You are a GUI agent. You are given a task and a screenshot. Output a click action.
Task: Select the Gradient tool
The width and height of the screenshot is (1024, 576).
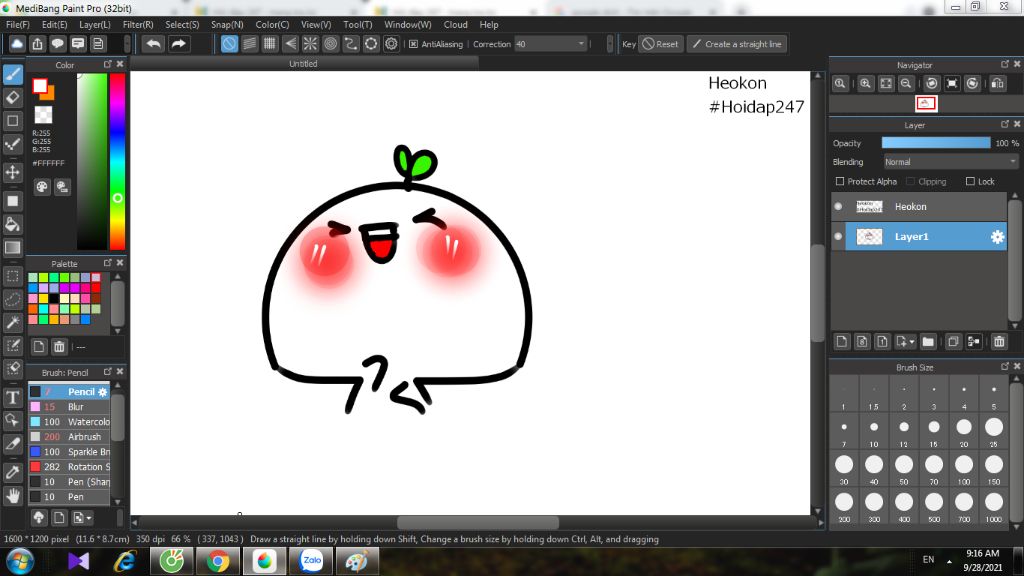[12, 248]
